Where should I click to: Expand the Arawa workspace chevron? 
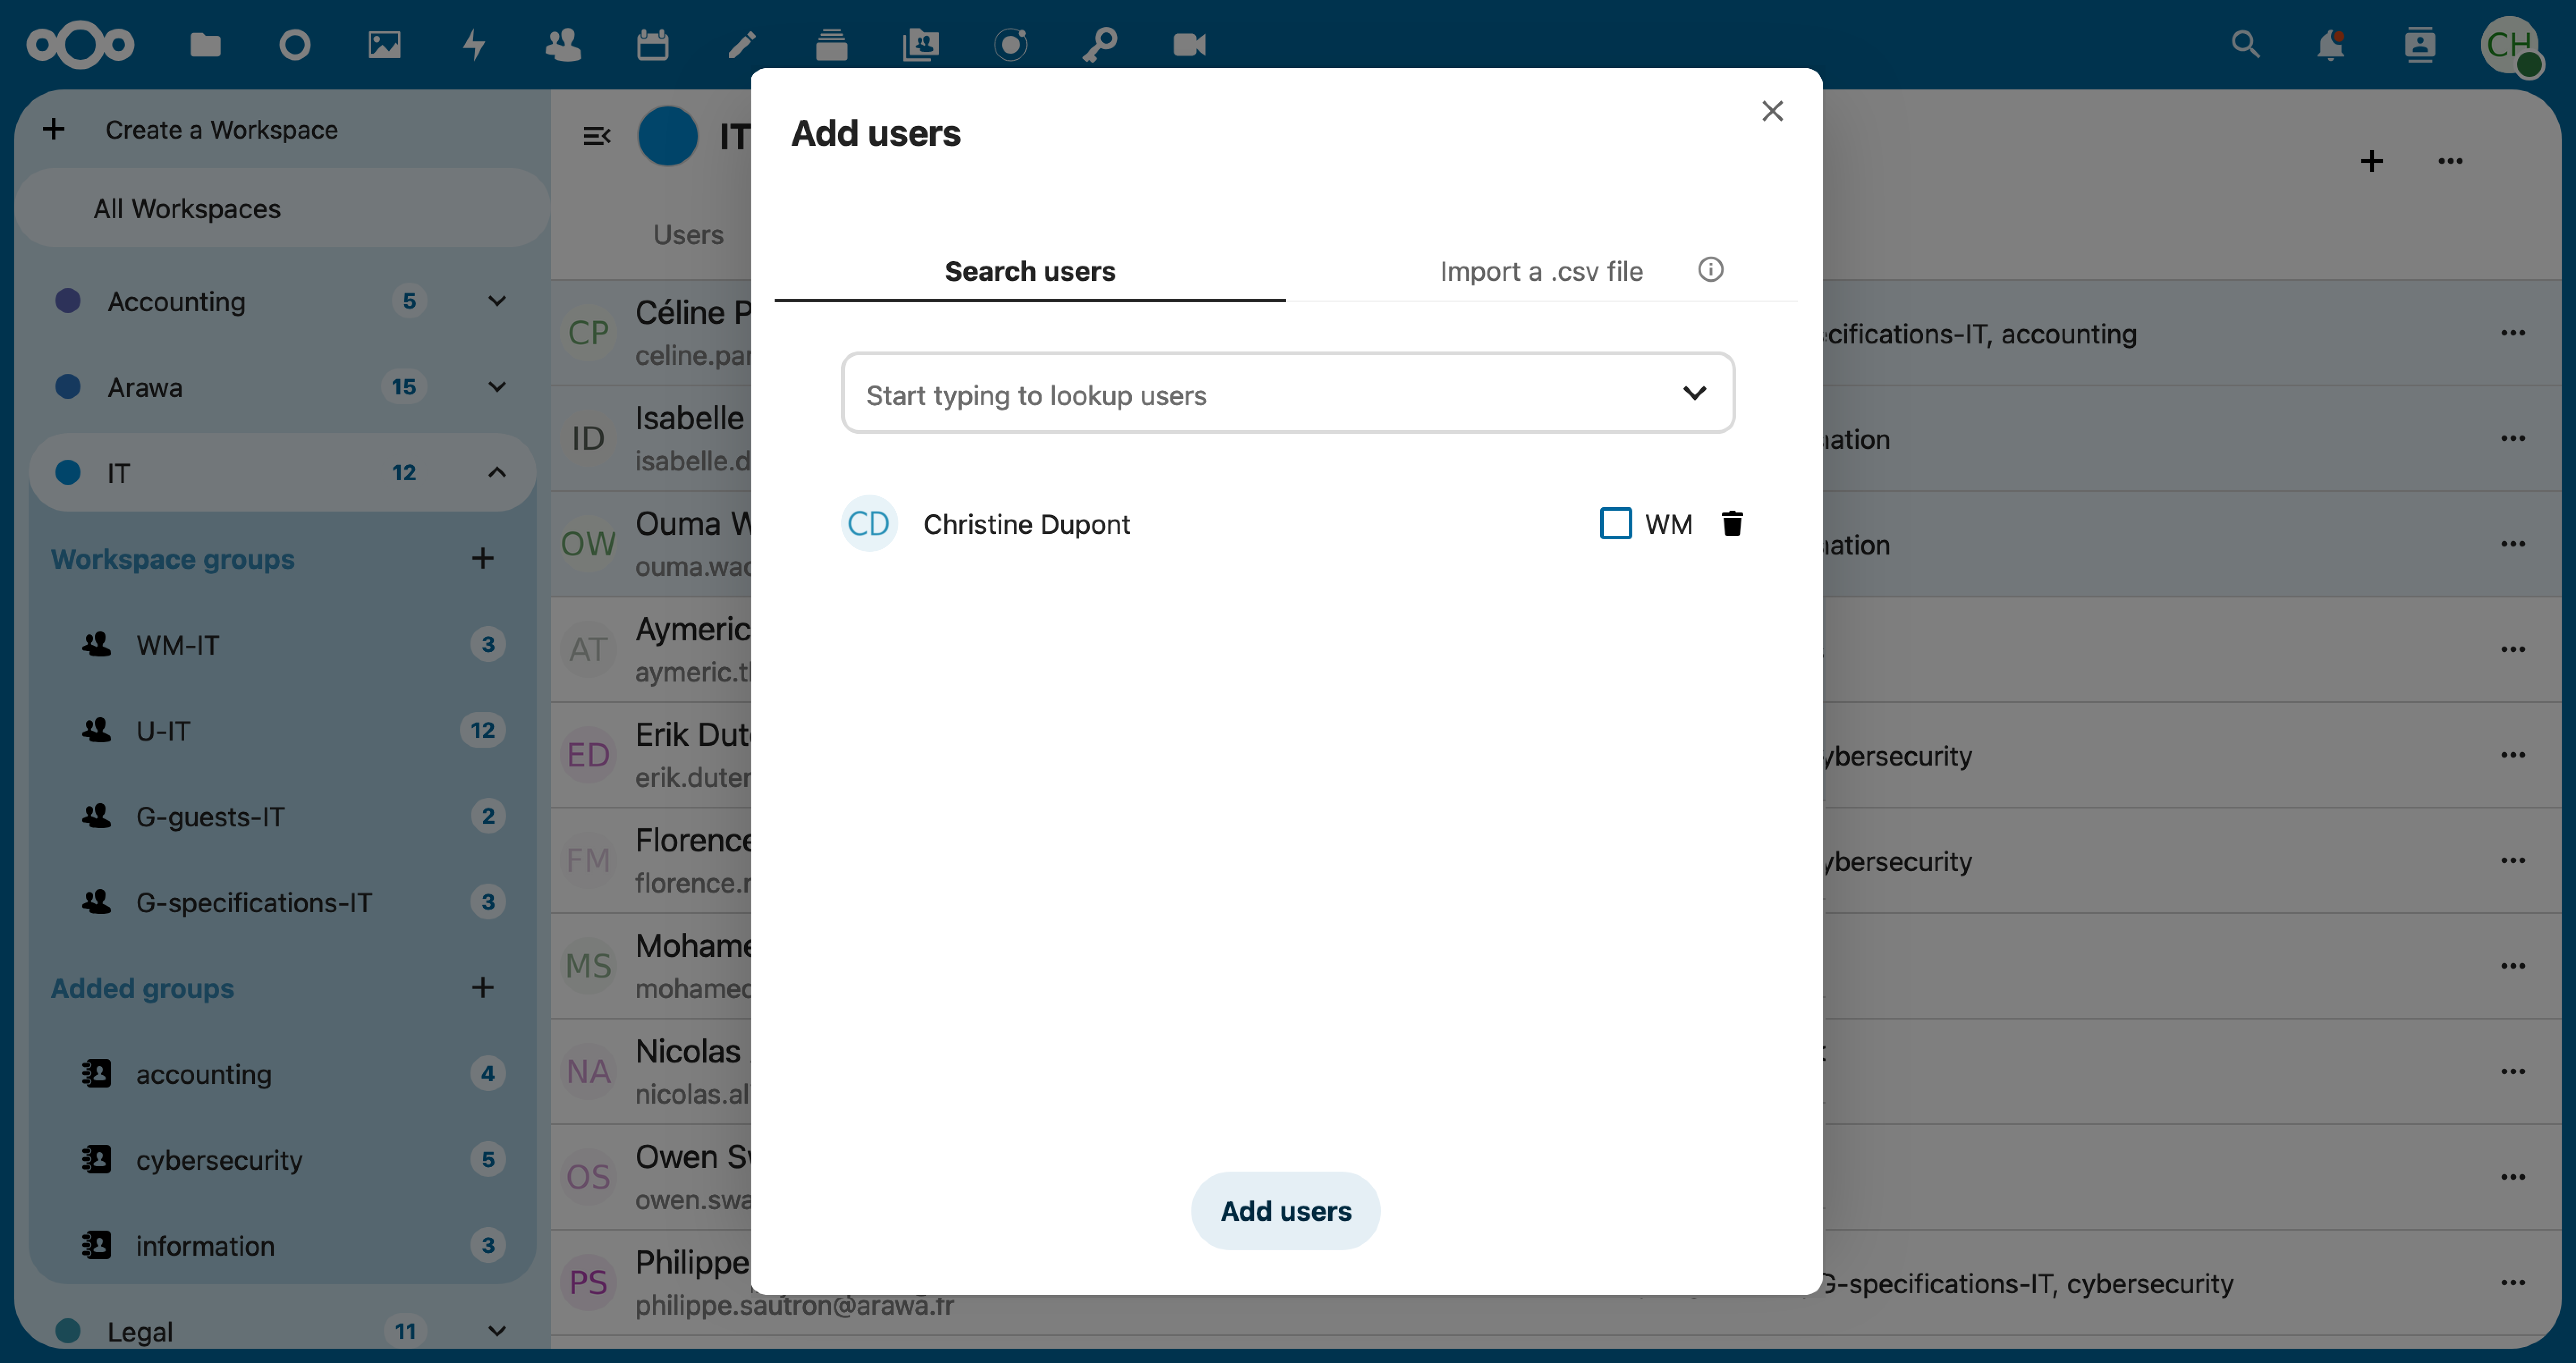497,387
